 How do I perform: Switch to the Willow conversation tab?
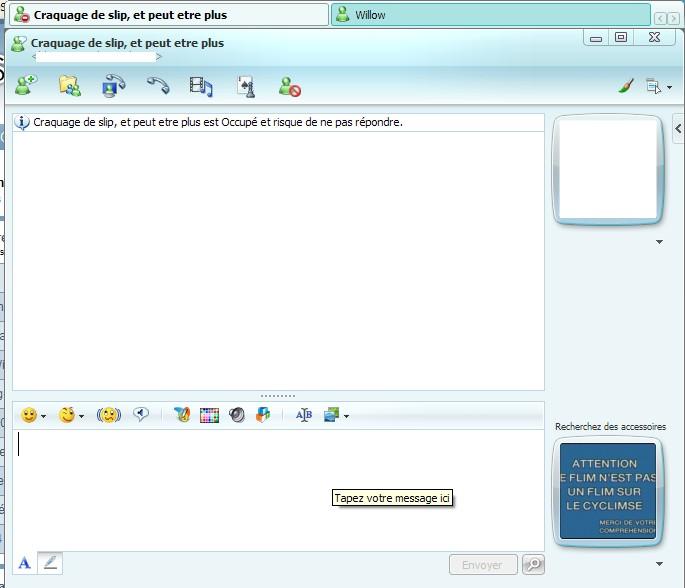490,15
